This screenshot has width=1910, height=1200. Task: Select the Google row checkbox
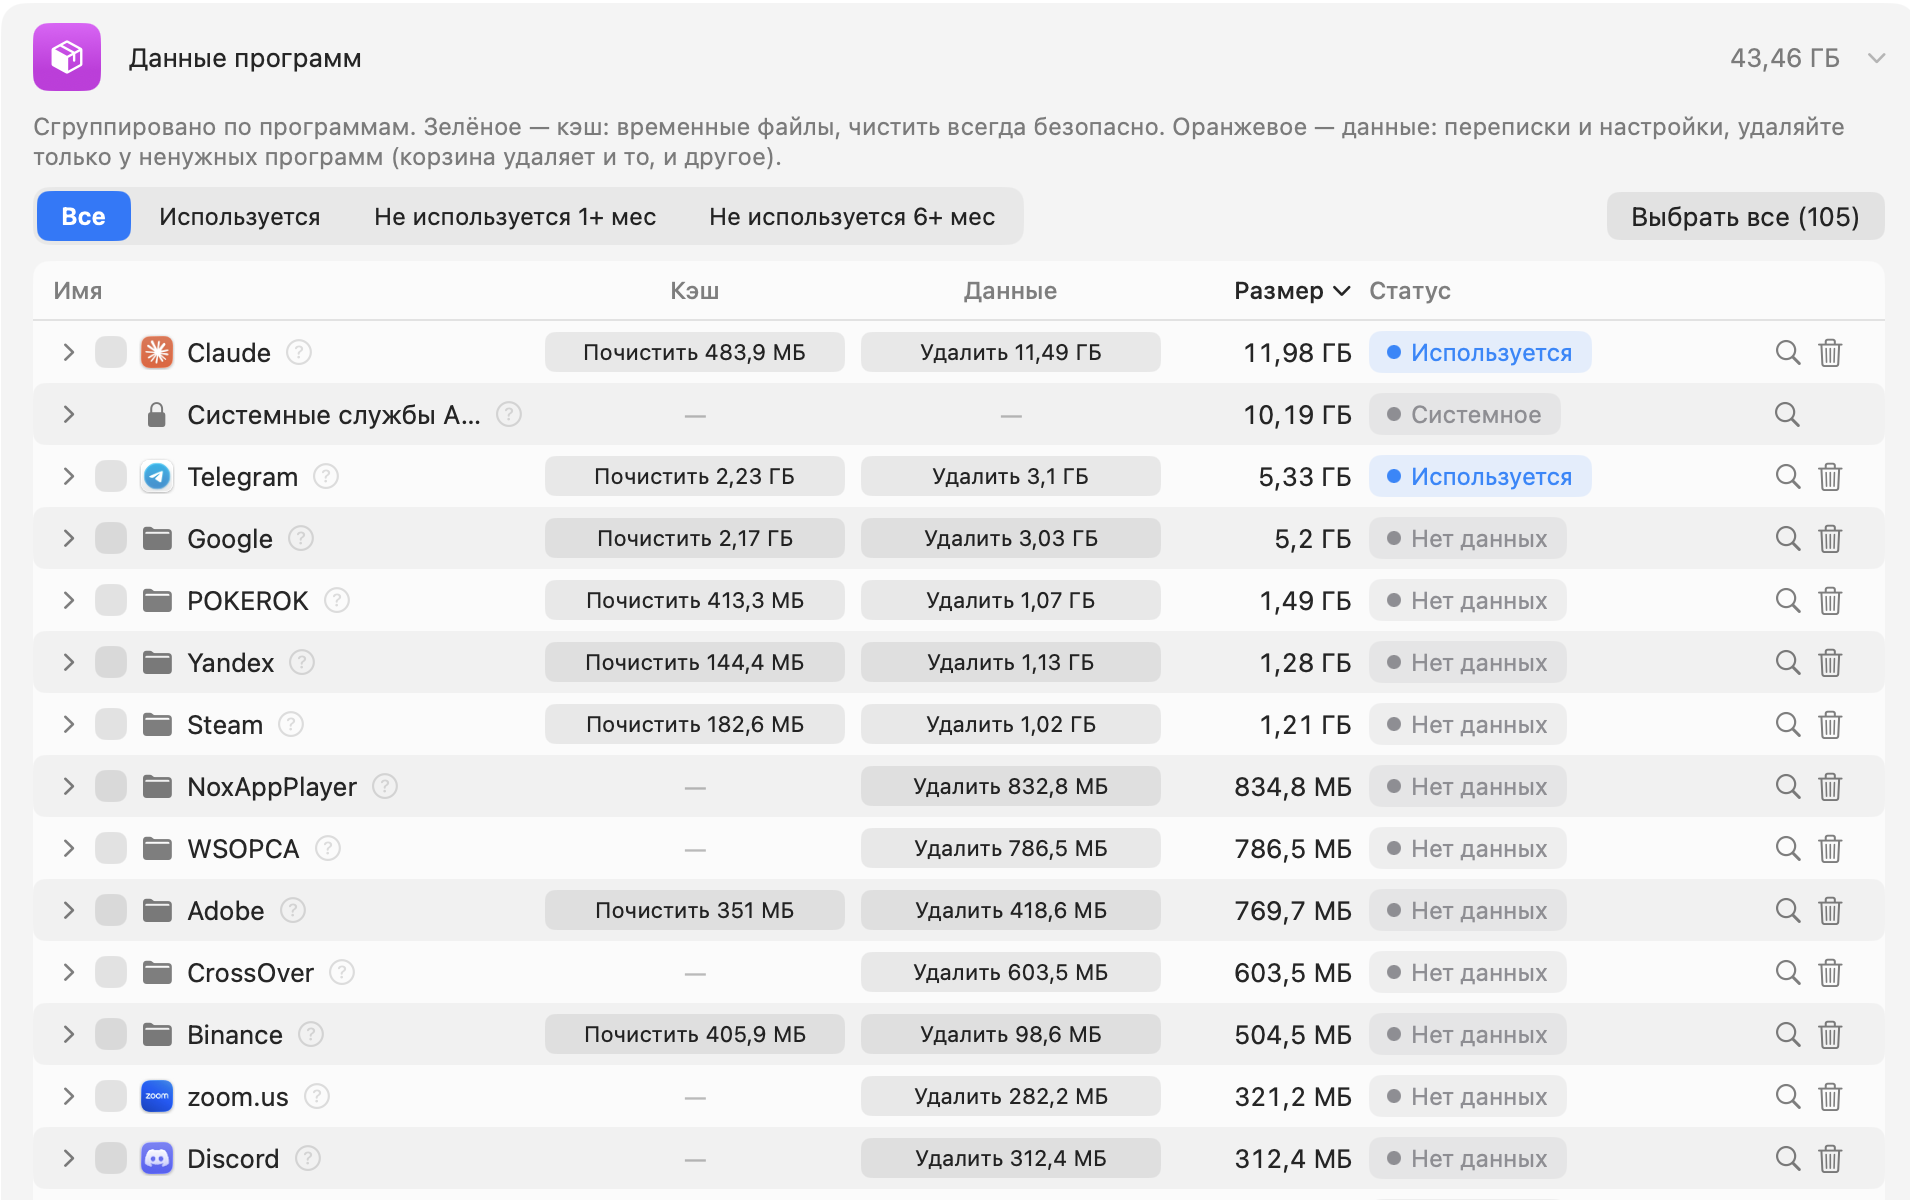point(111,539)
